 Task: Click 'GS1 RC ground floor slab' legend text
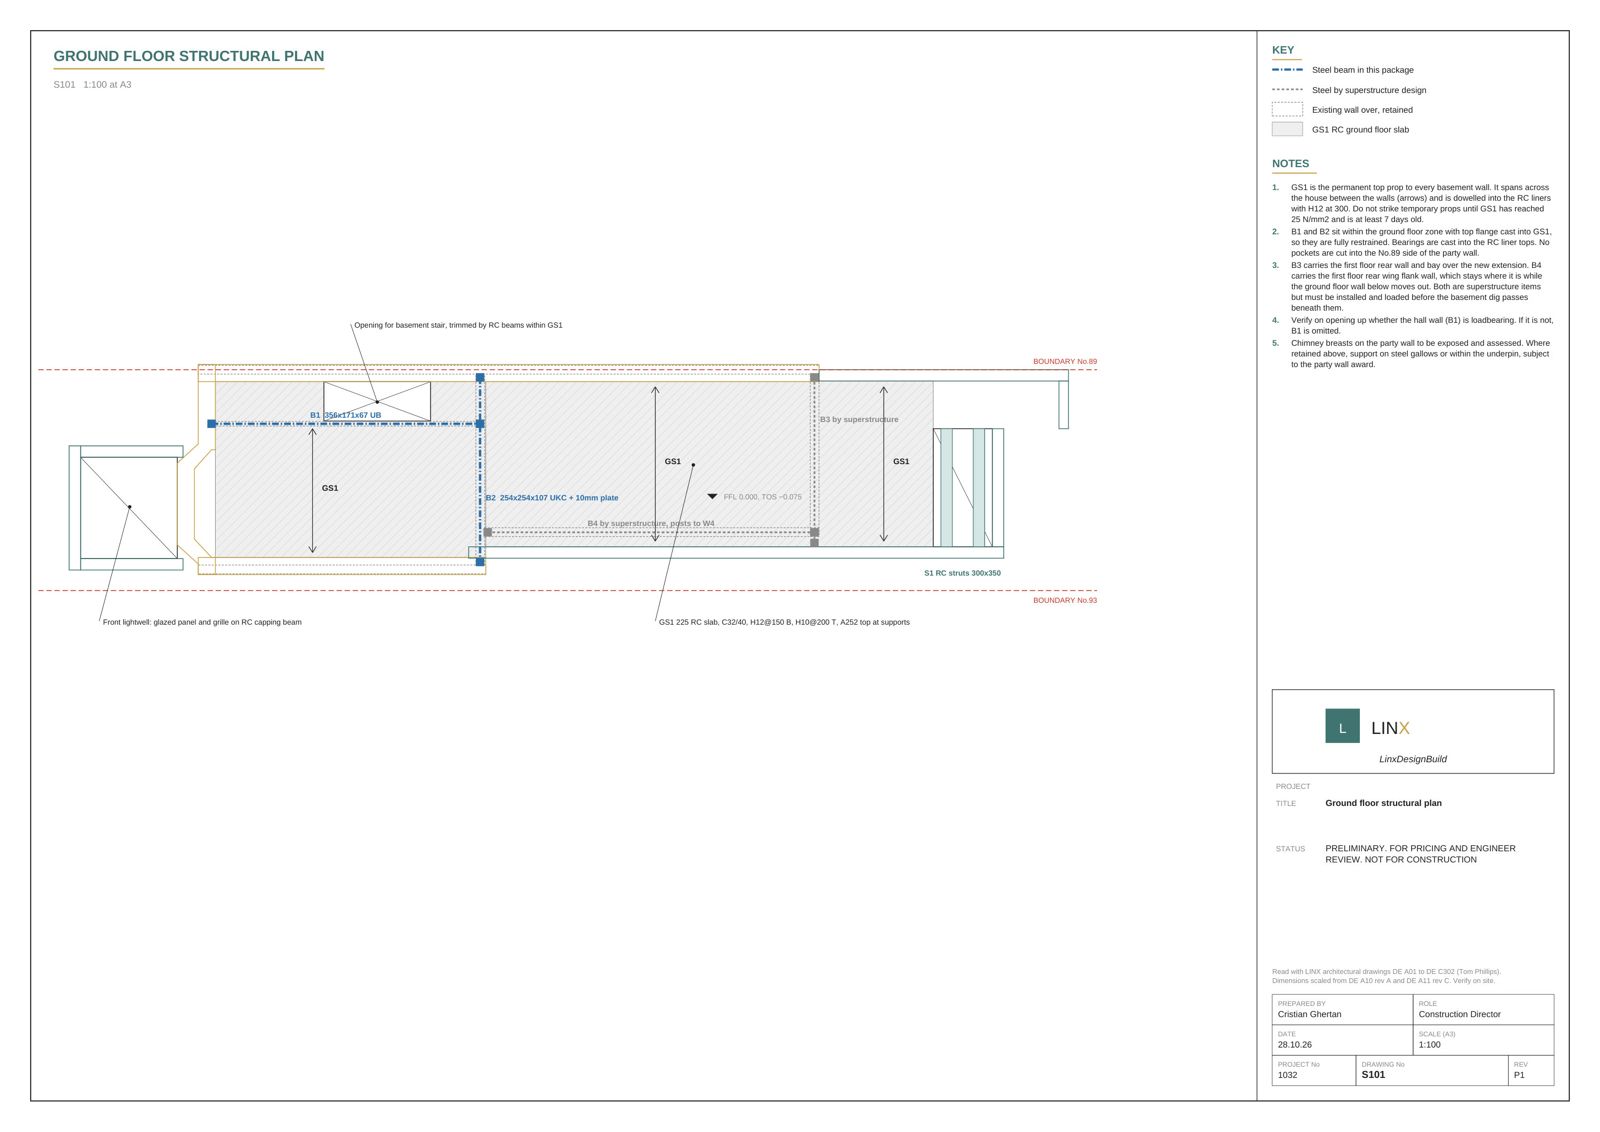pos(1360,130)
